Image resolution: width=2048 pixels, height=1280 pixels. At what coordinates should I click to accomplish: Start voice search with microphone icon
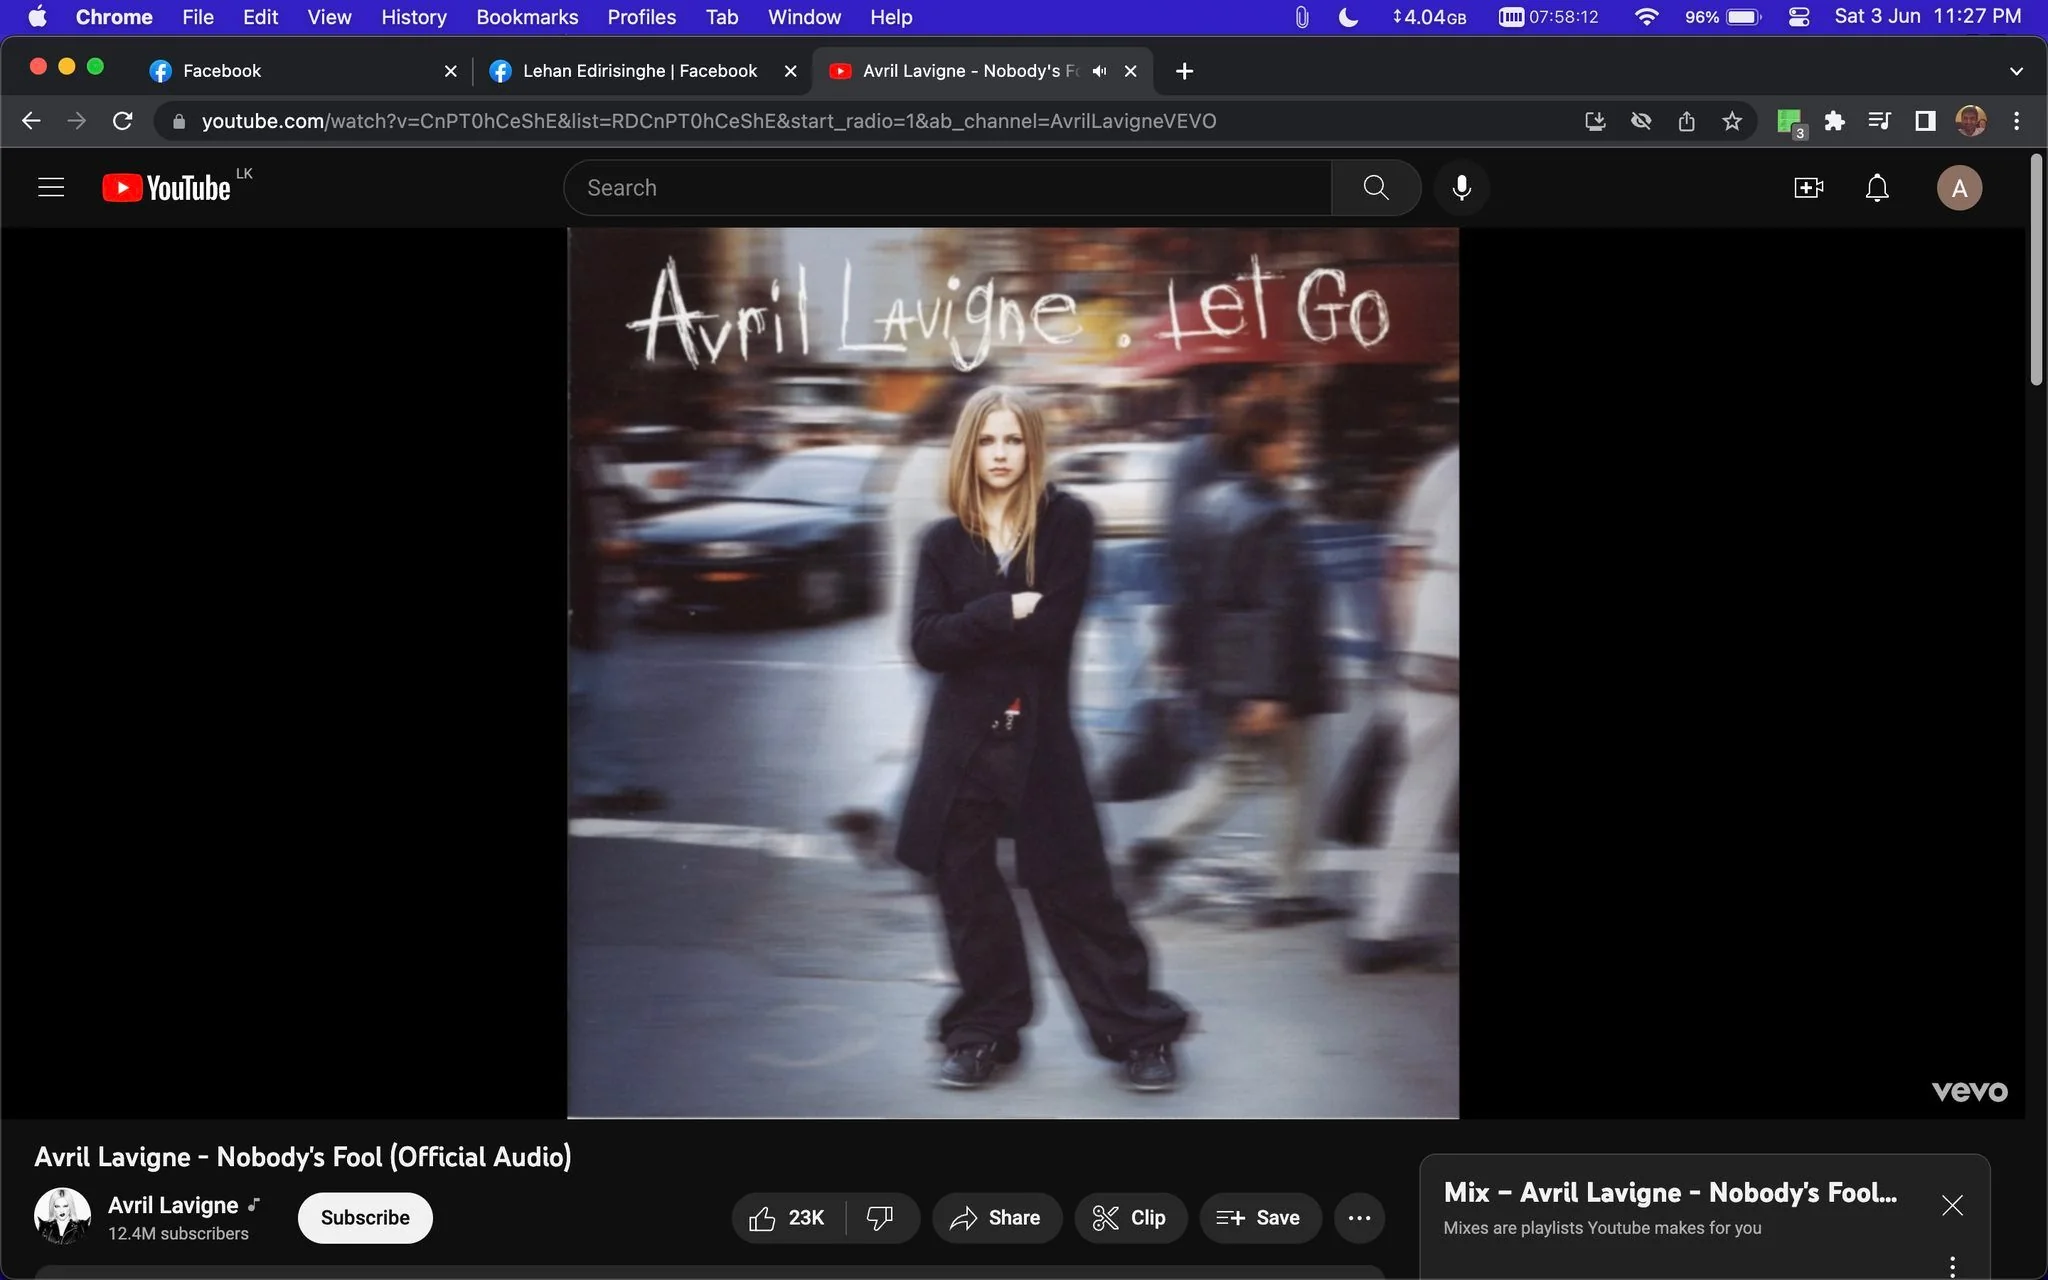(1462, 187)
